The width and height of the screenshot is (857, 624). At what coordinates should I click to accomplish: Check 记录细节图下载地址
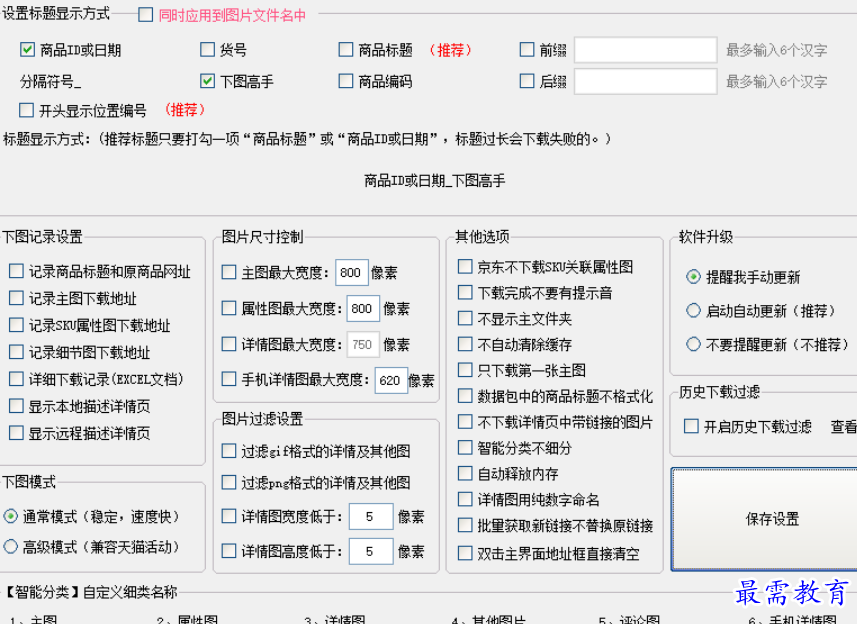[x=16, y=352]
